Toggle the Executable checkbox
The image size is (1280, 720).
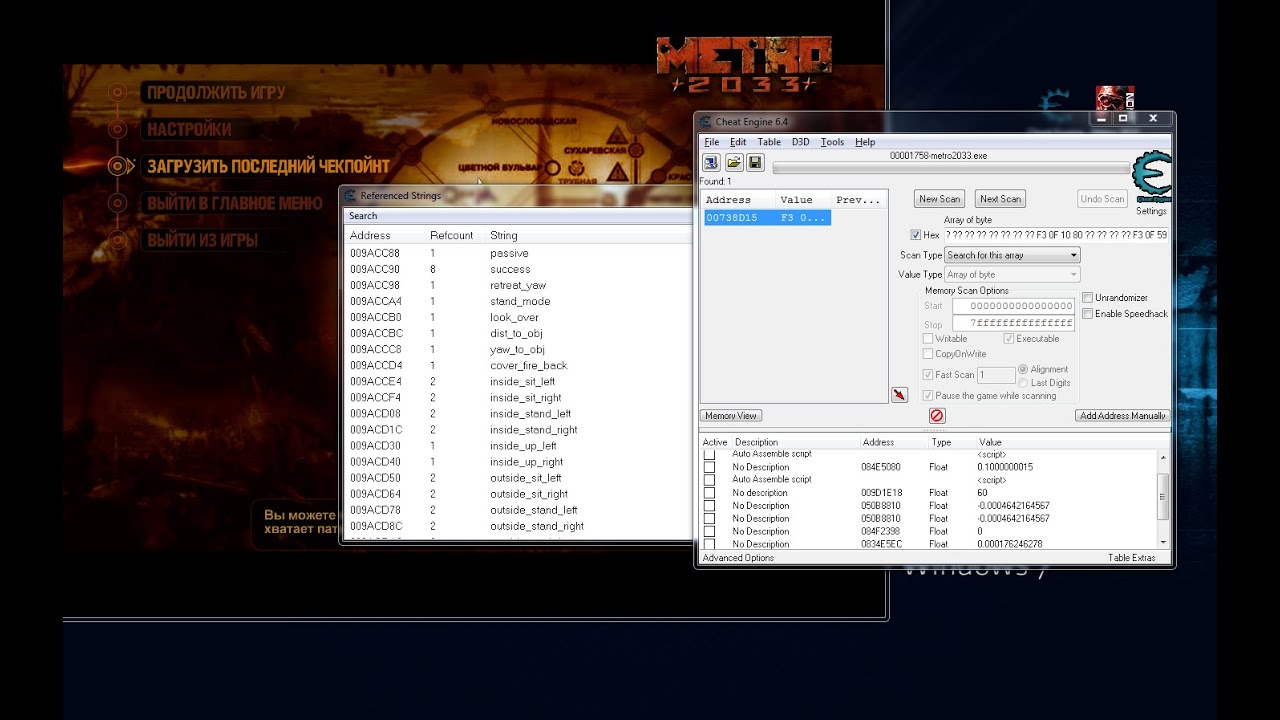pyautogui.click(x=1009, y=339)
